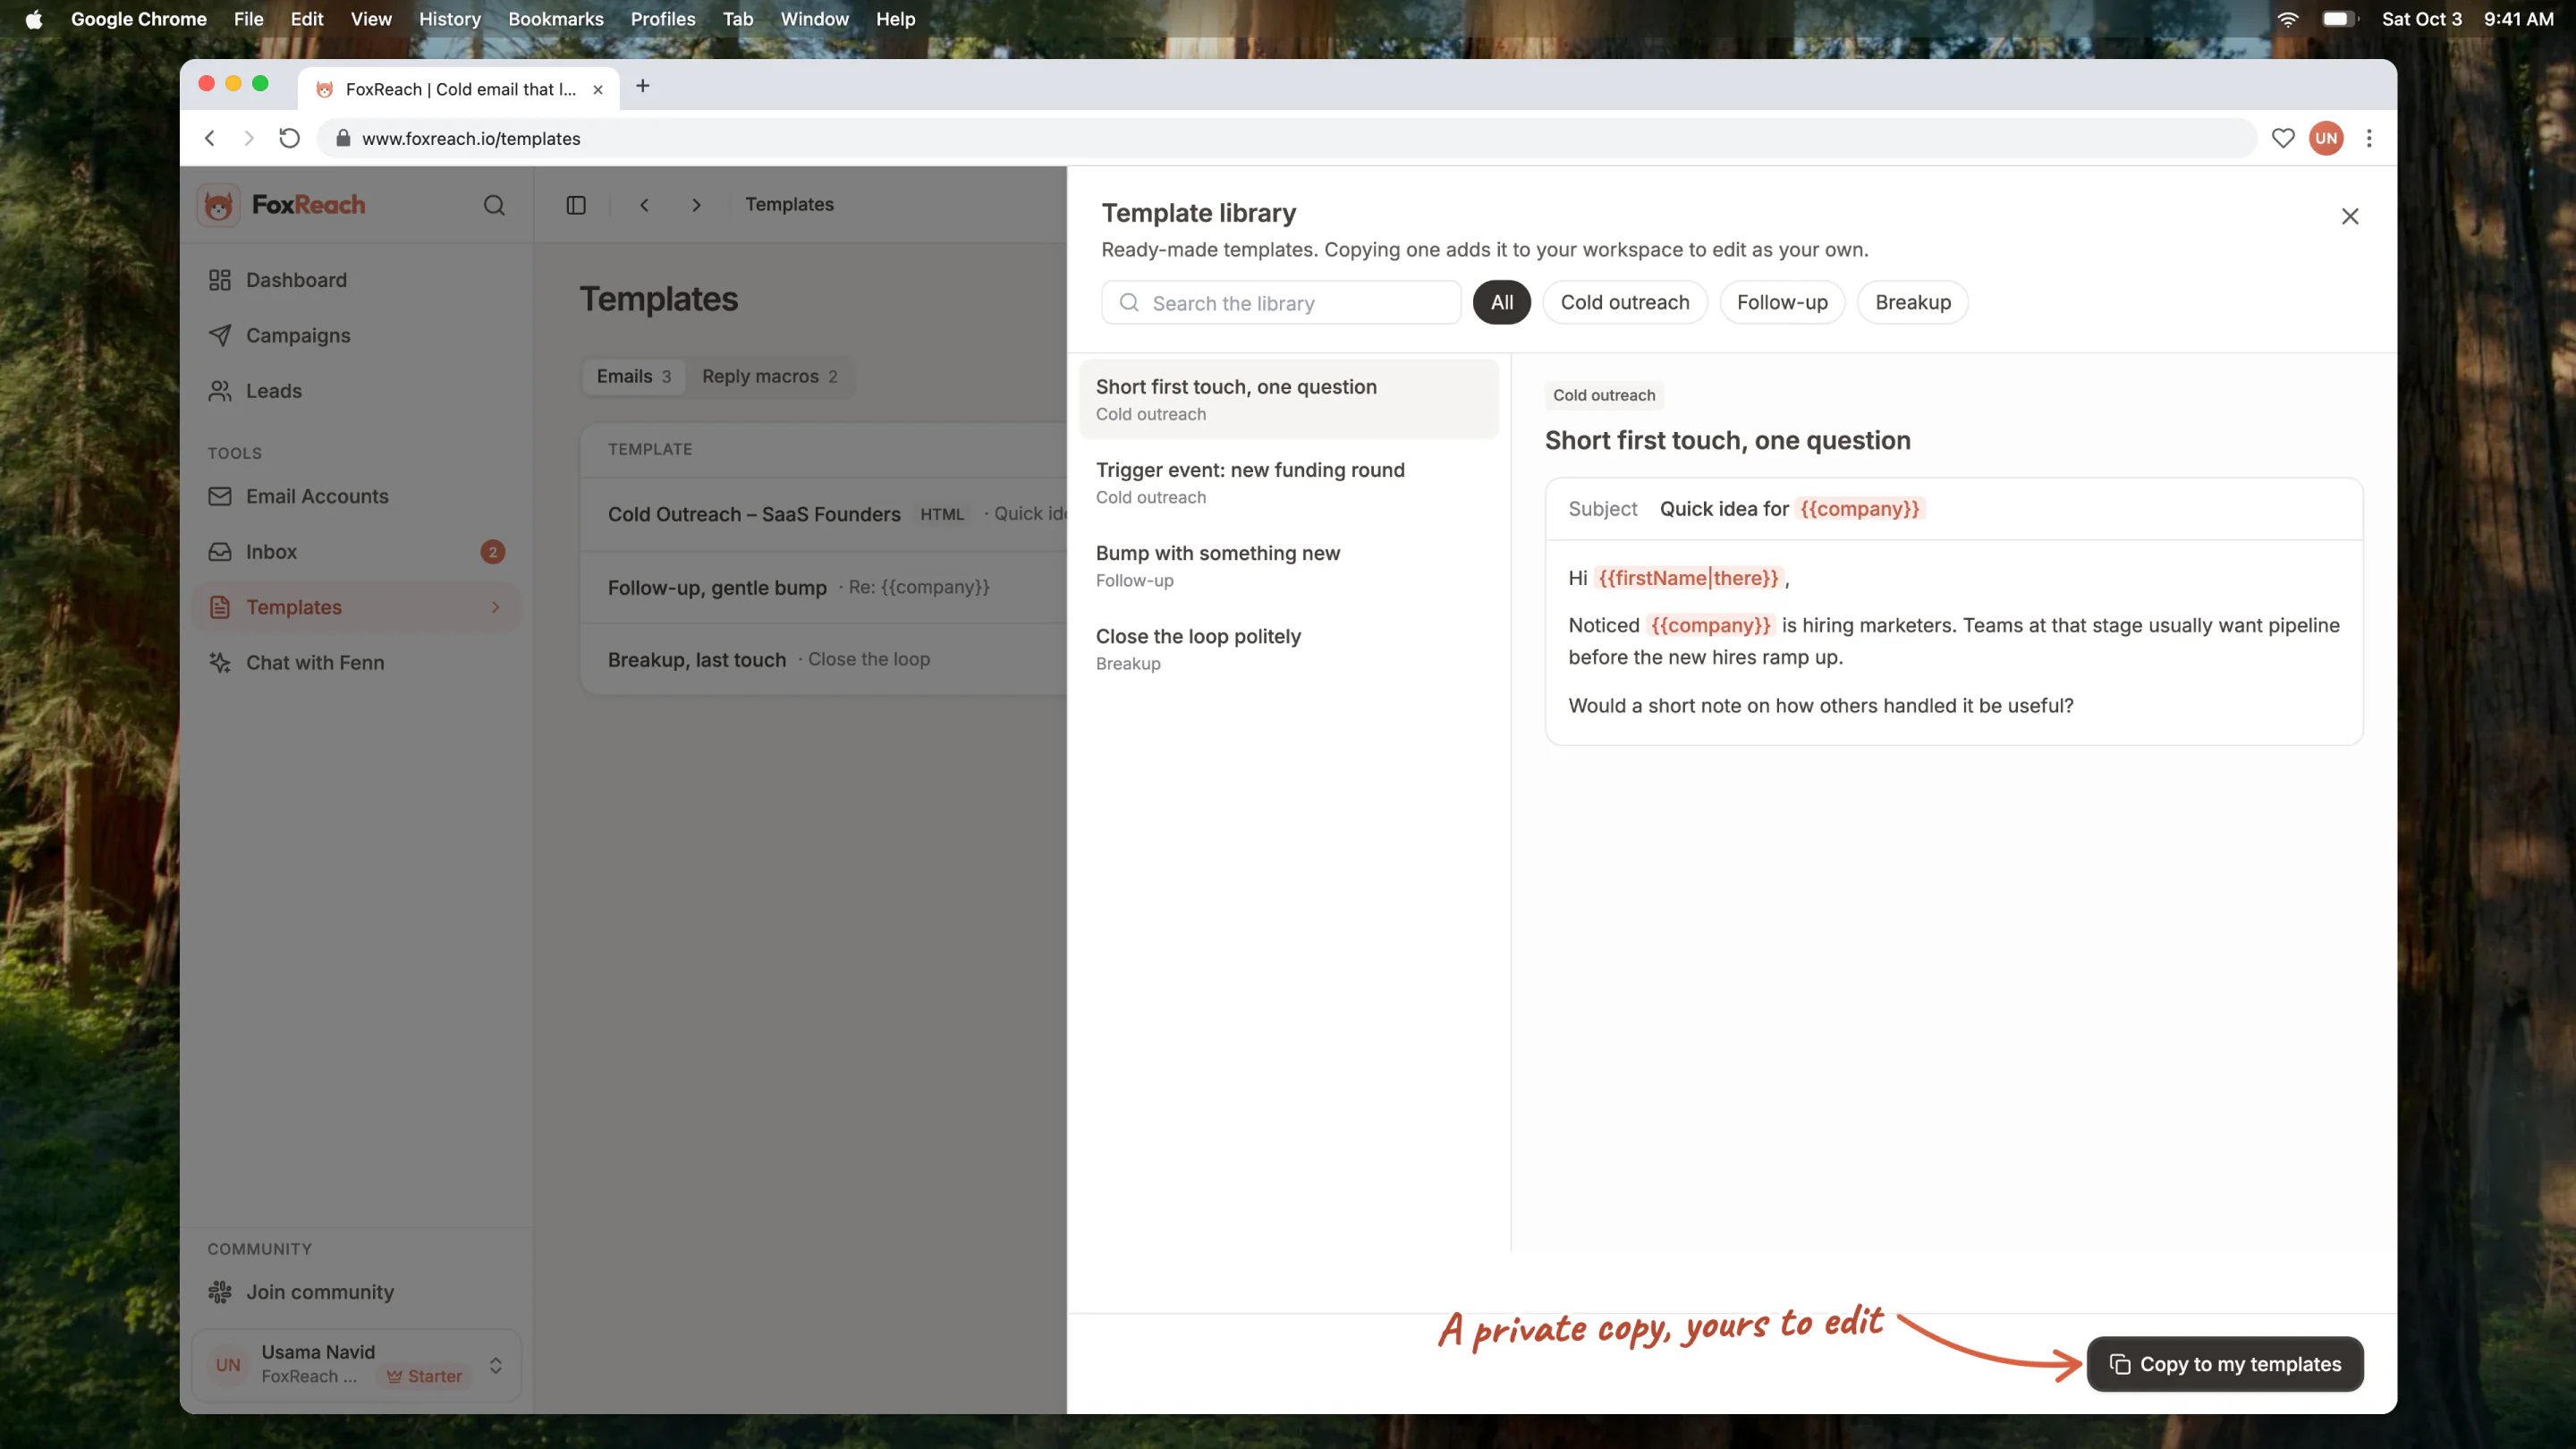This screenshot has height=1449, width=2576.
Task: Select Bump with something new template
Action: 1288,565
